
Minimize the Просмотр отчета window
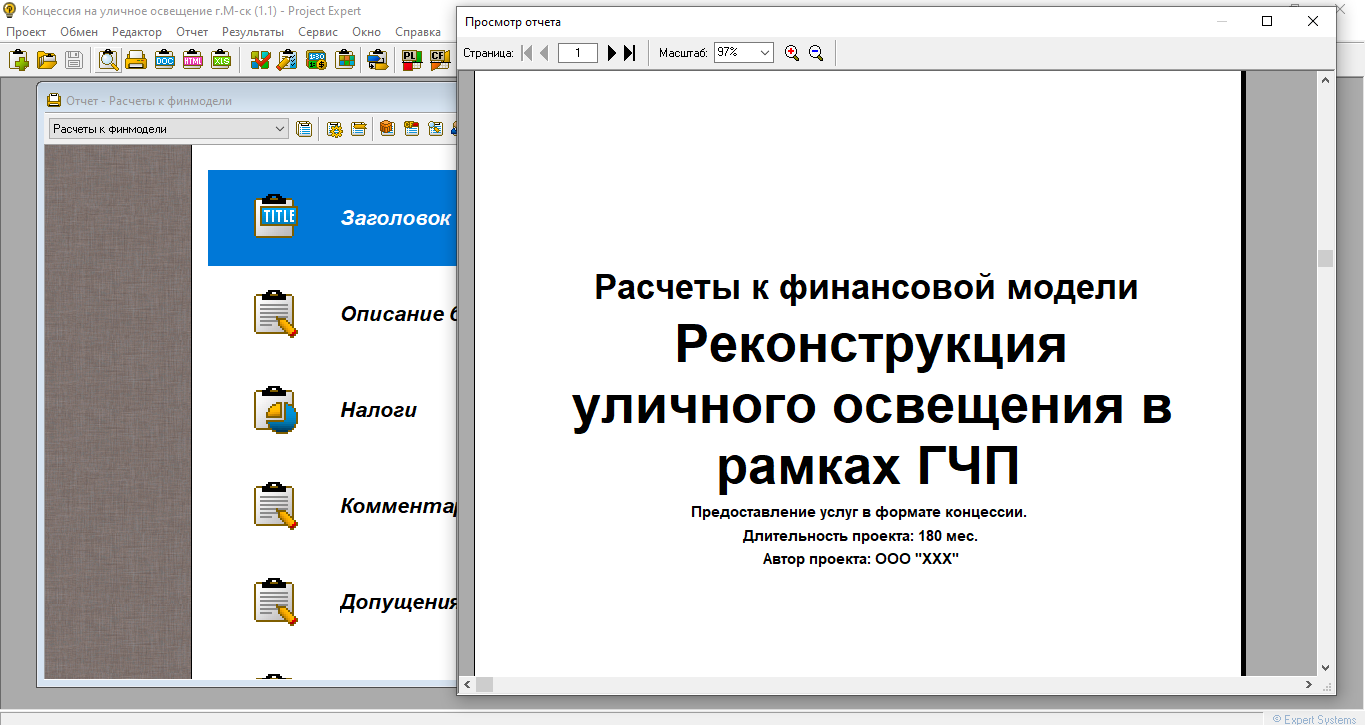[1221, 21]
